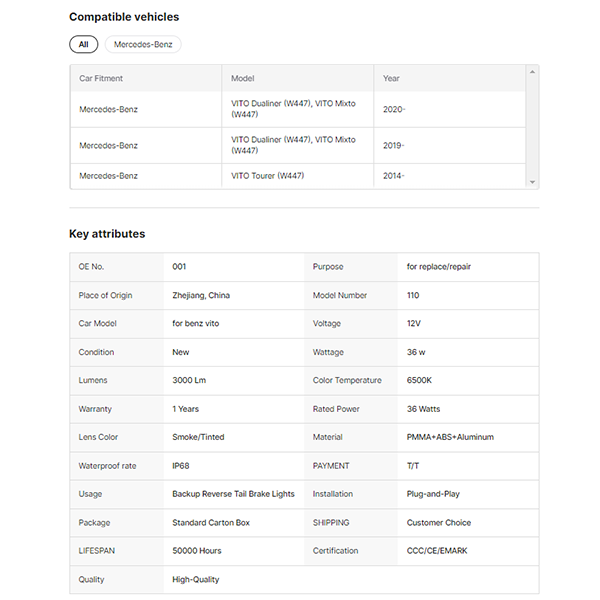
Task: Click the scroll up arrow in vehicles table
Action: click(x=533, y=72)
